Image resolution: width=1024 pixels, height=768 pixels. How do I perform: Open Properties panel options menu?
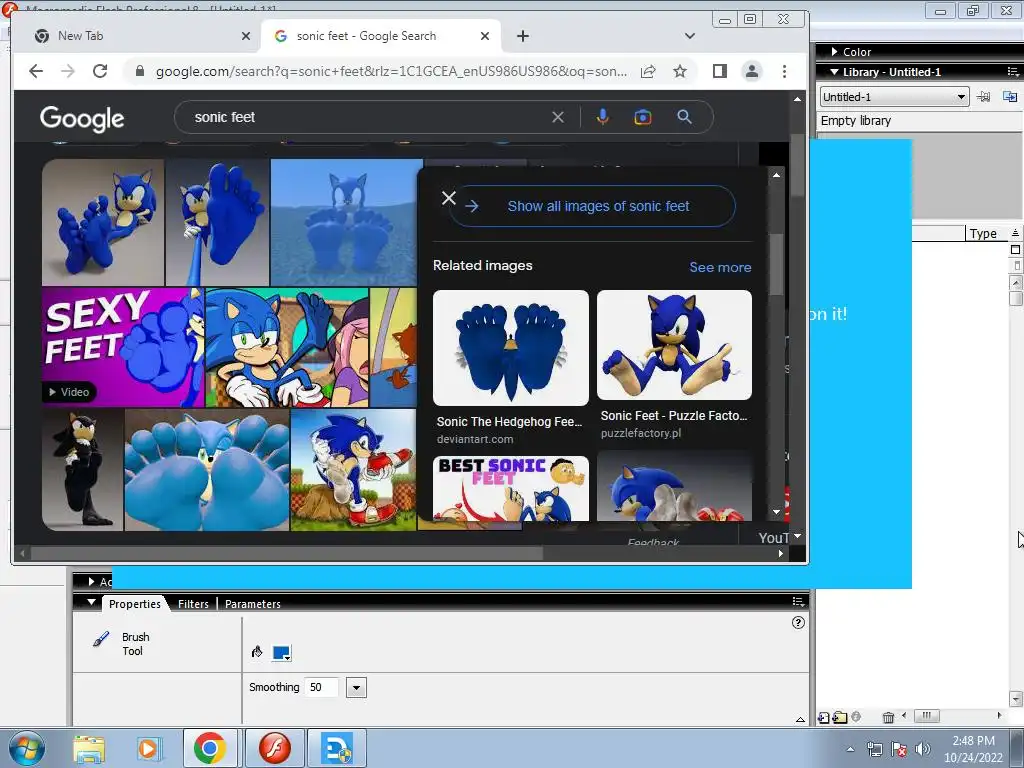pos(798,601)
